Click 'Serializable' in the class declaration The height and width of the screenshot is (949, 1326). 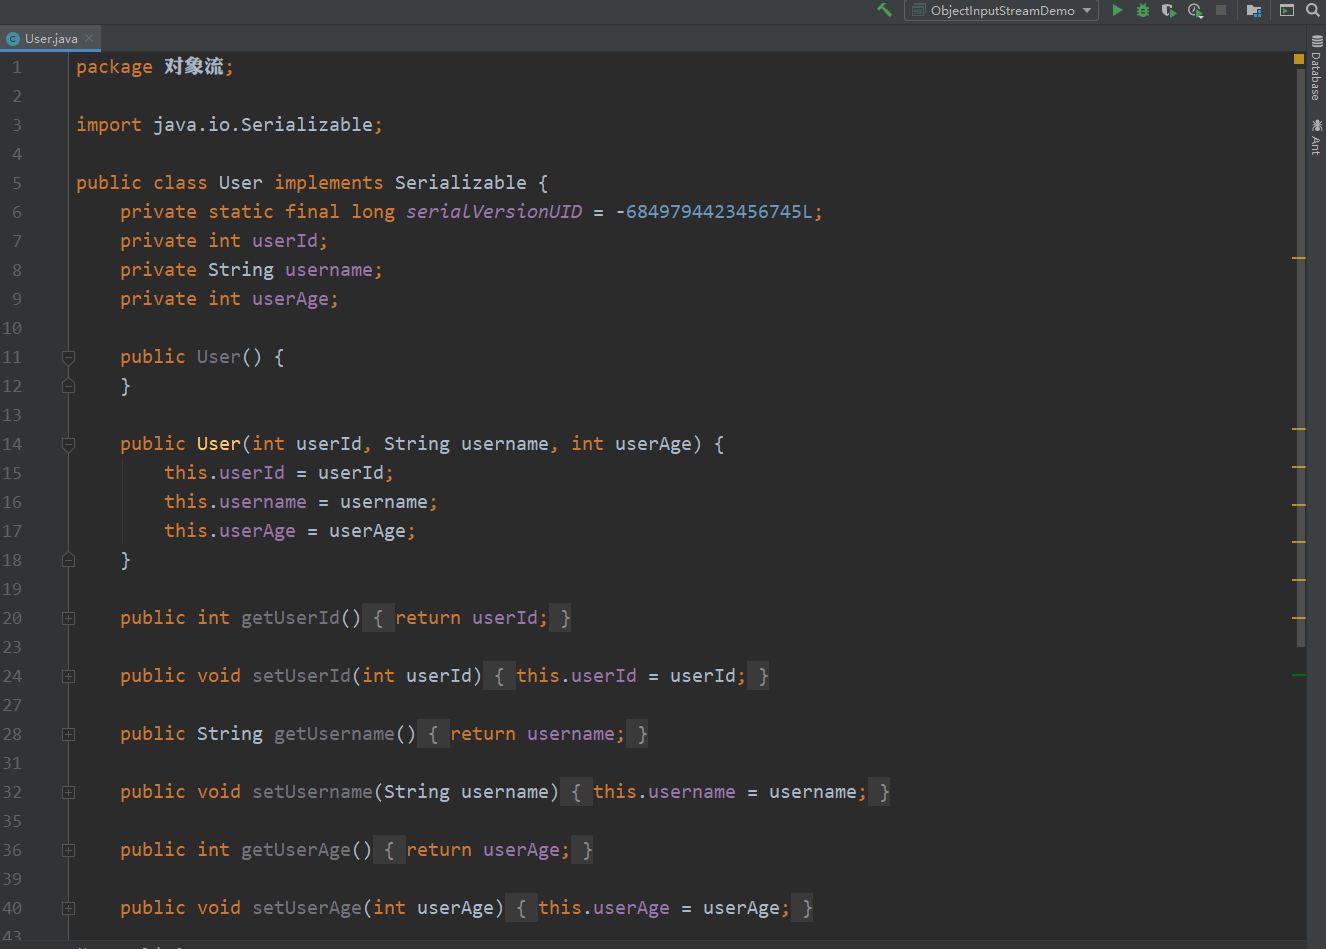click(x=460, y=183)
